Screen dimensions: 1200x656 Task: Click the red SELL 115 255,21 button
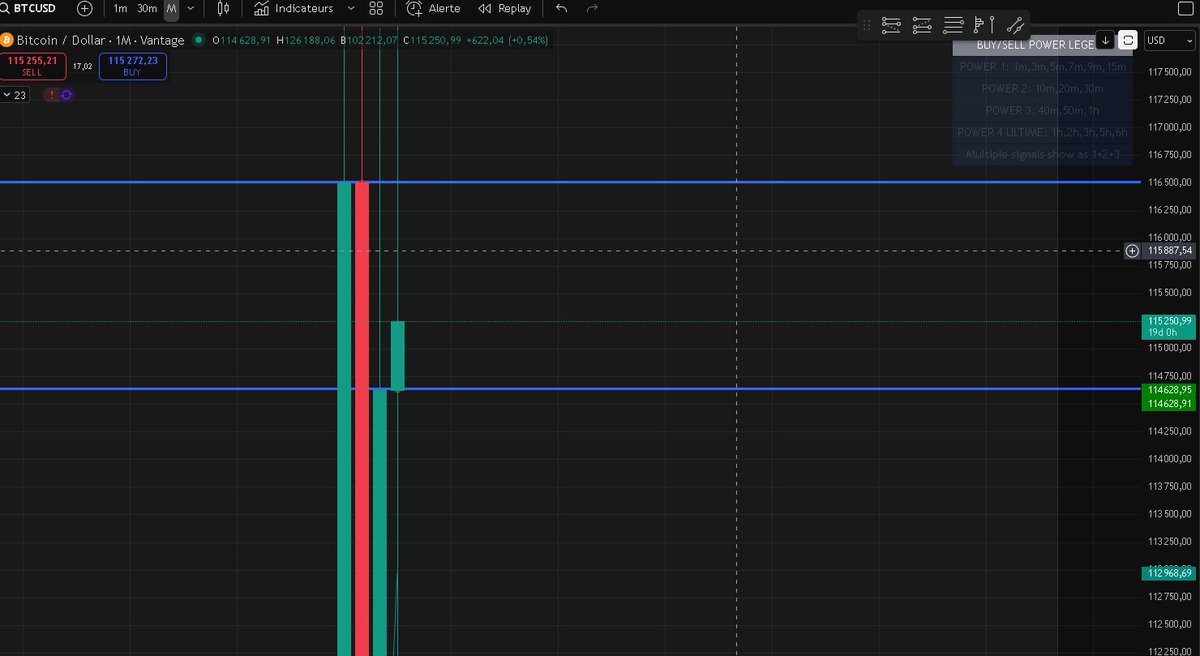pyautogui.click(x=32, y=66)
